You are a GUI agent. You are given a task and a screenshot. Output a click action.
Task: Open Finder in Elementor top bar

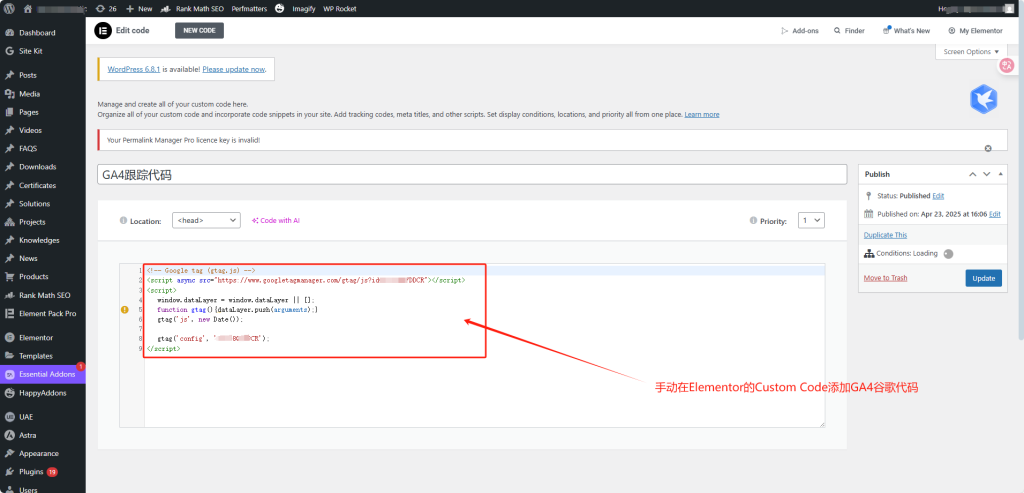[x=849, y=31]
